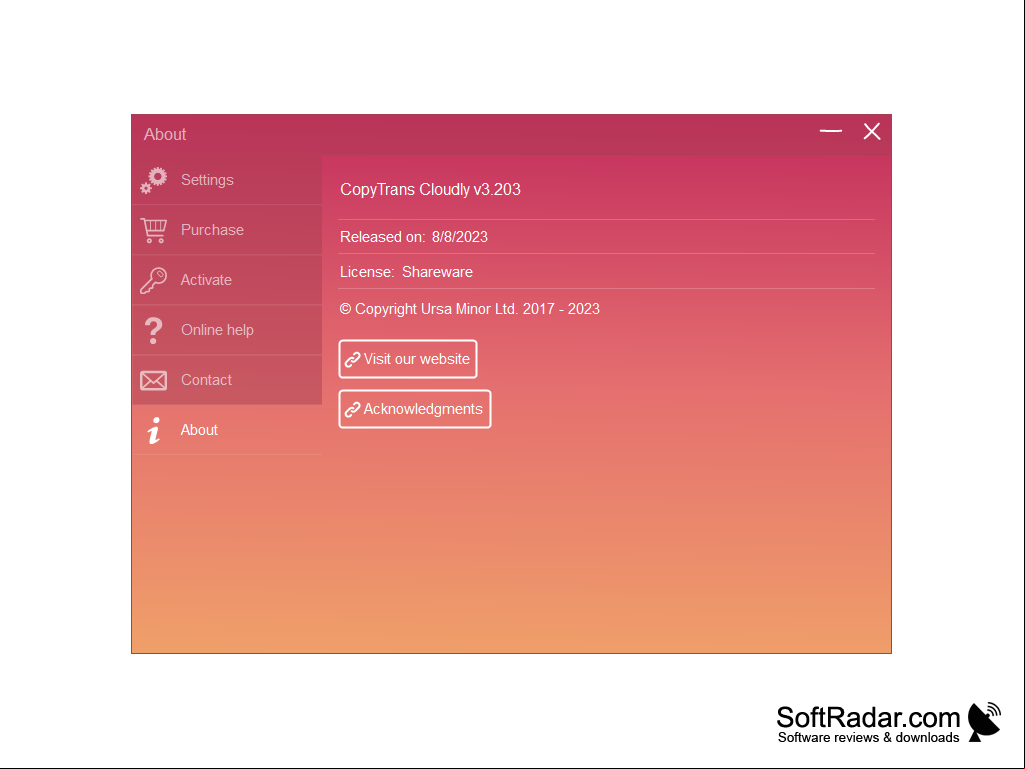Click the About window title text
1025x769 pixels.
click(x=165, y=135)
